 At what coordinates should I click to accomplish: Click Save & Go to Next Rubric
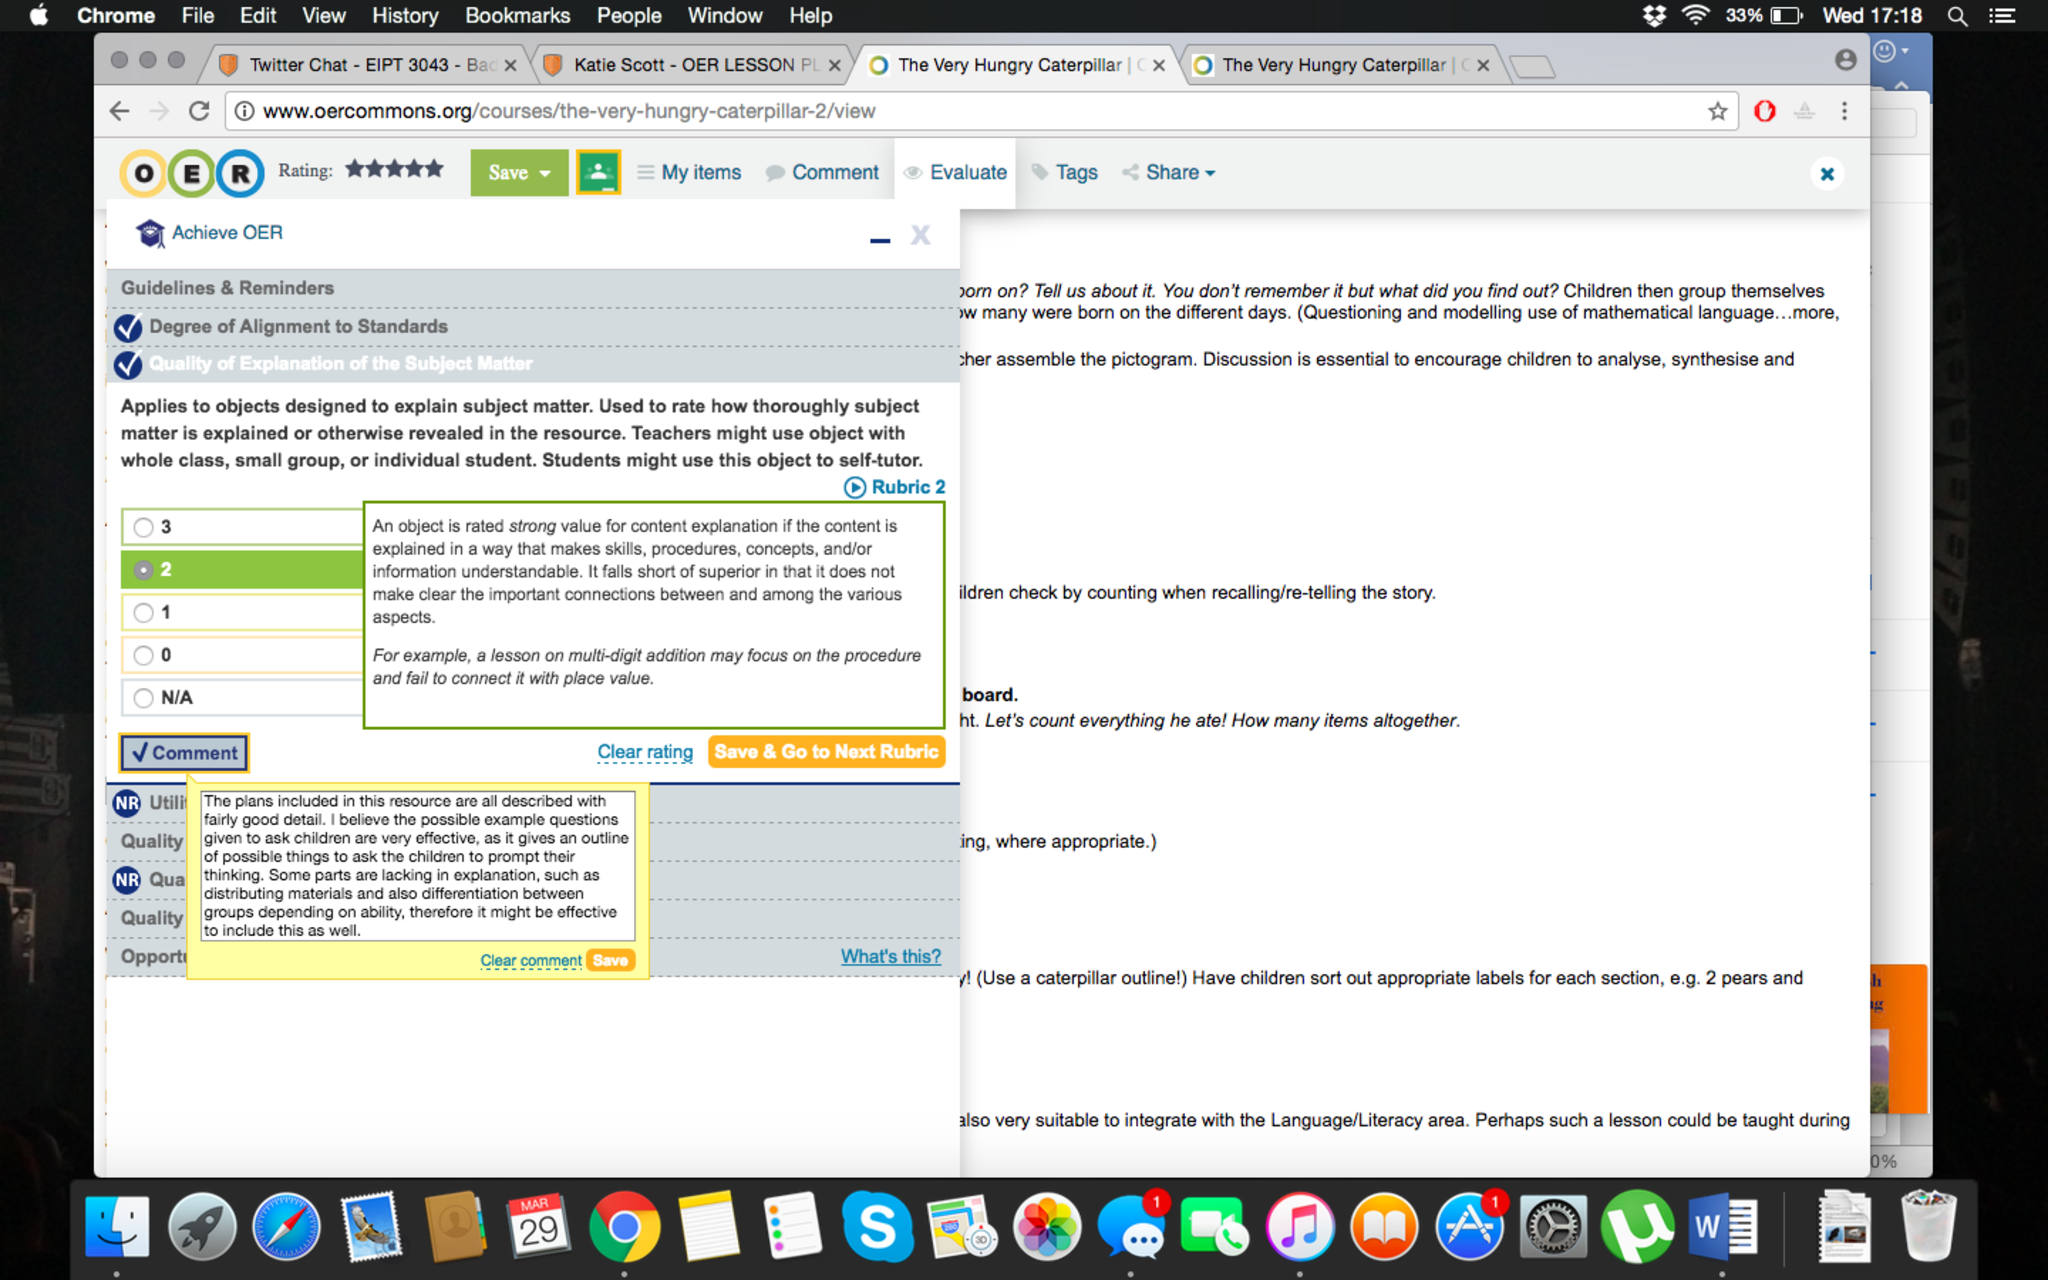pyautogui.click(x=826, y=752)
